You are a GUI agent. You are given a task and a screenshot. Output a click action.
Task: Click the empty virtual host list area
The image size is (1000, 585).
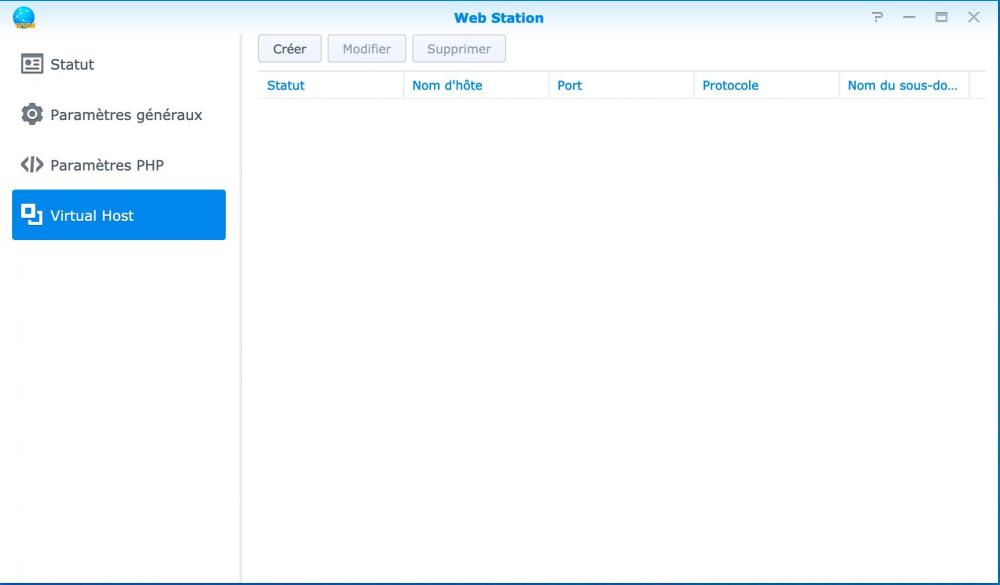point(614,330)
